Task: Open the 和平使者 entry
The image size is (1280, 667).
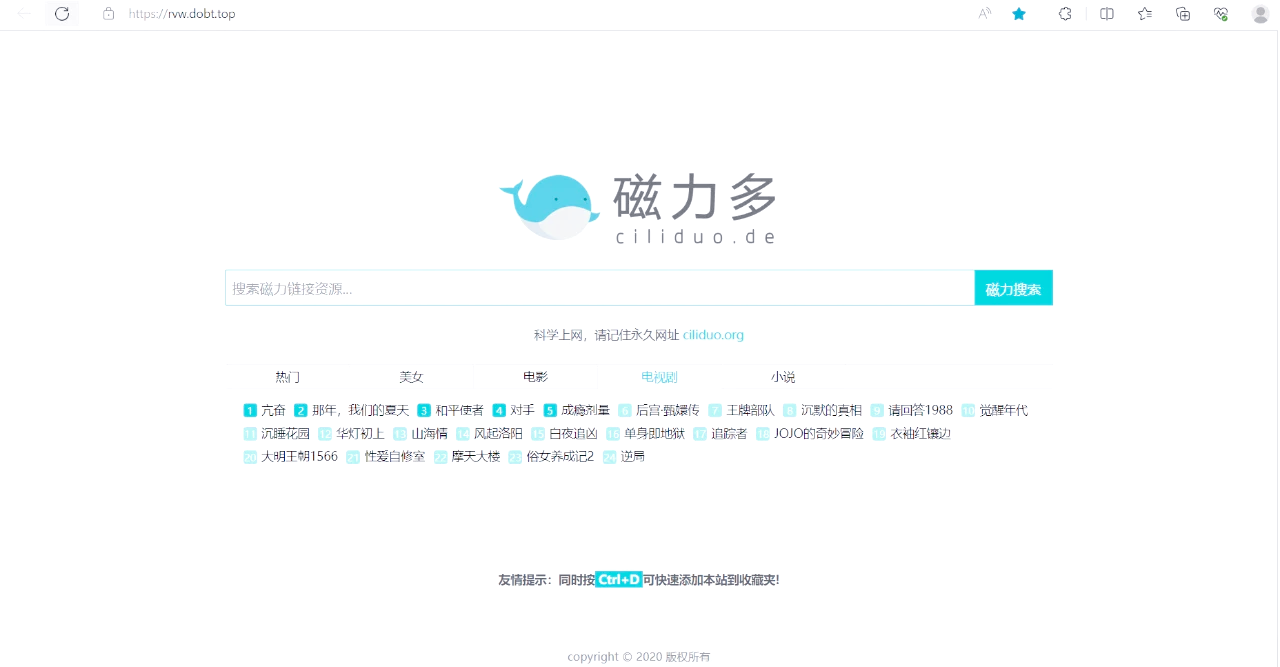Action: [459, 410]
